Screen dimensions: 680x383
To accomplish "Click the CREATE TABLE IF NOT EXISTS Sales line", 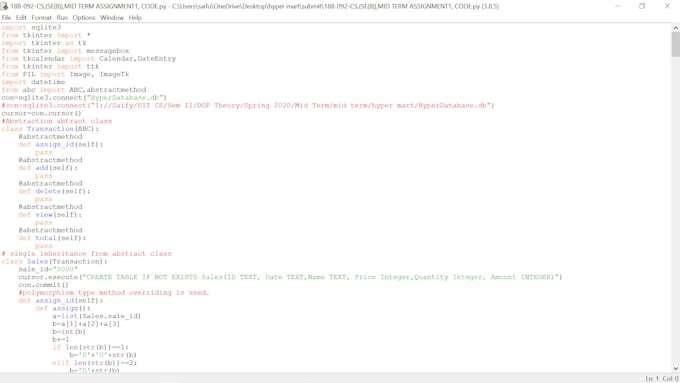I will [290, 277].
